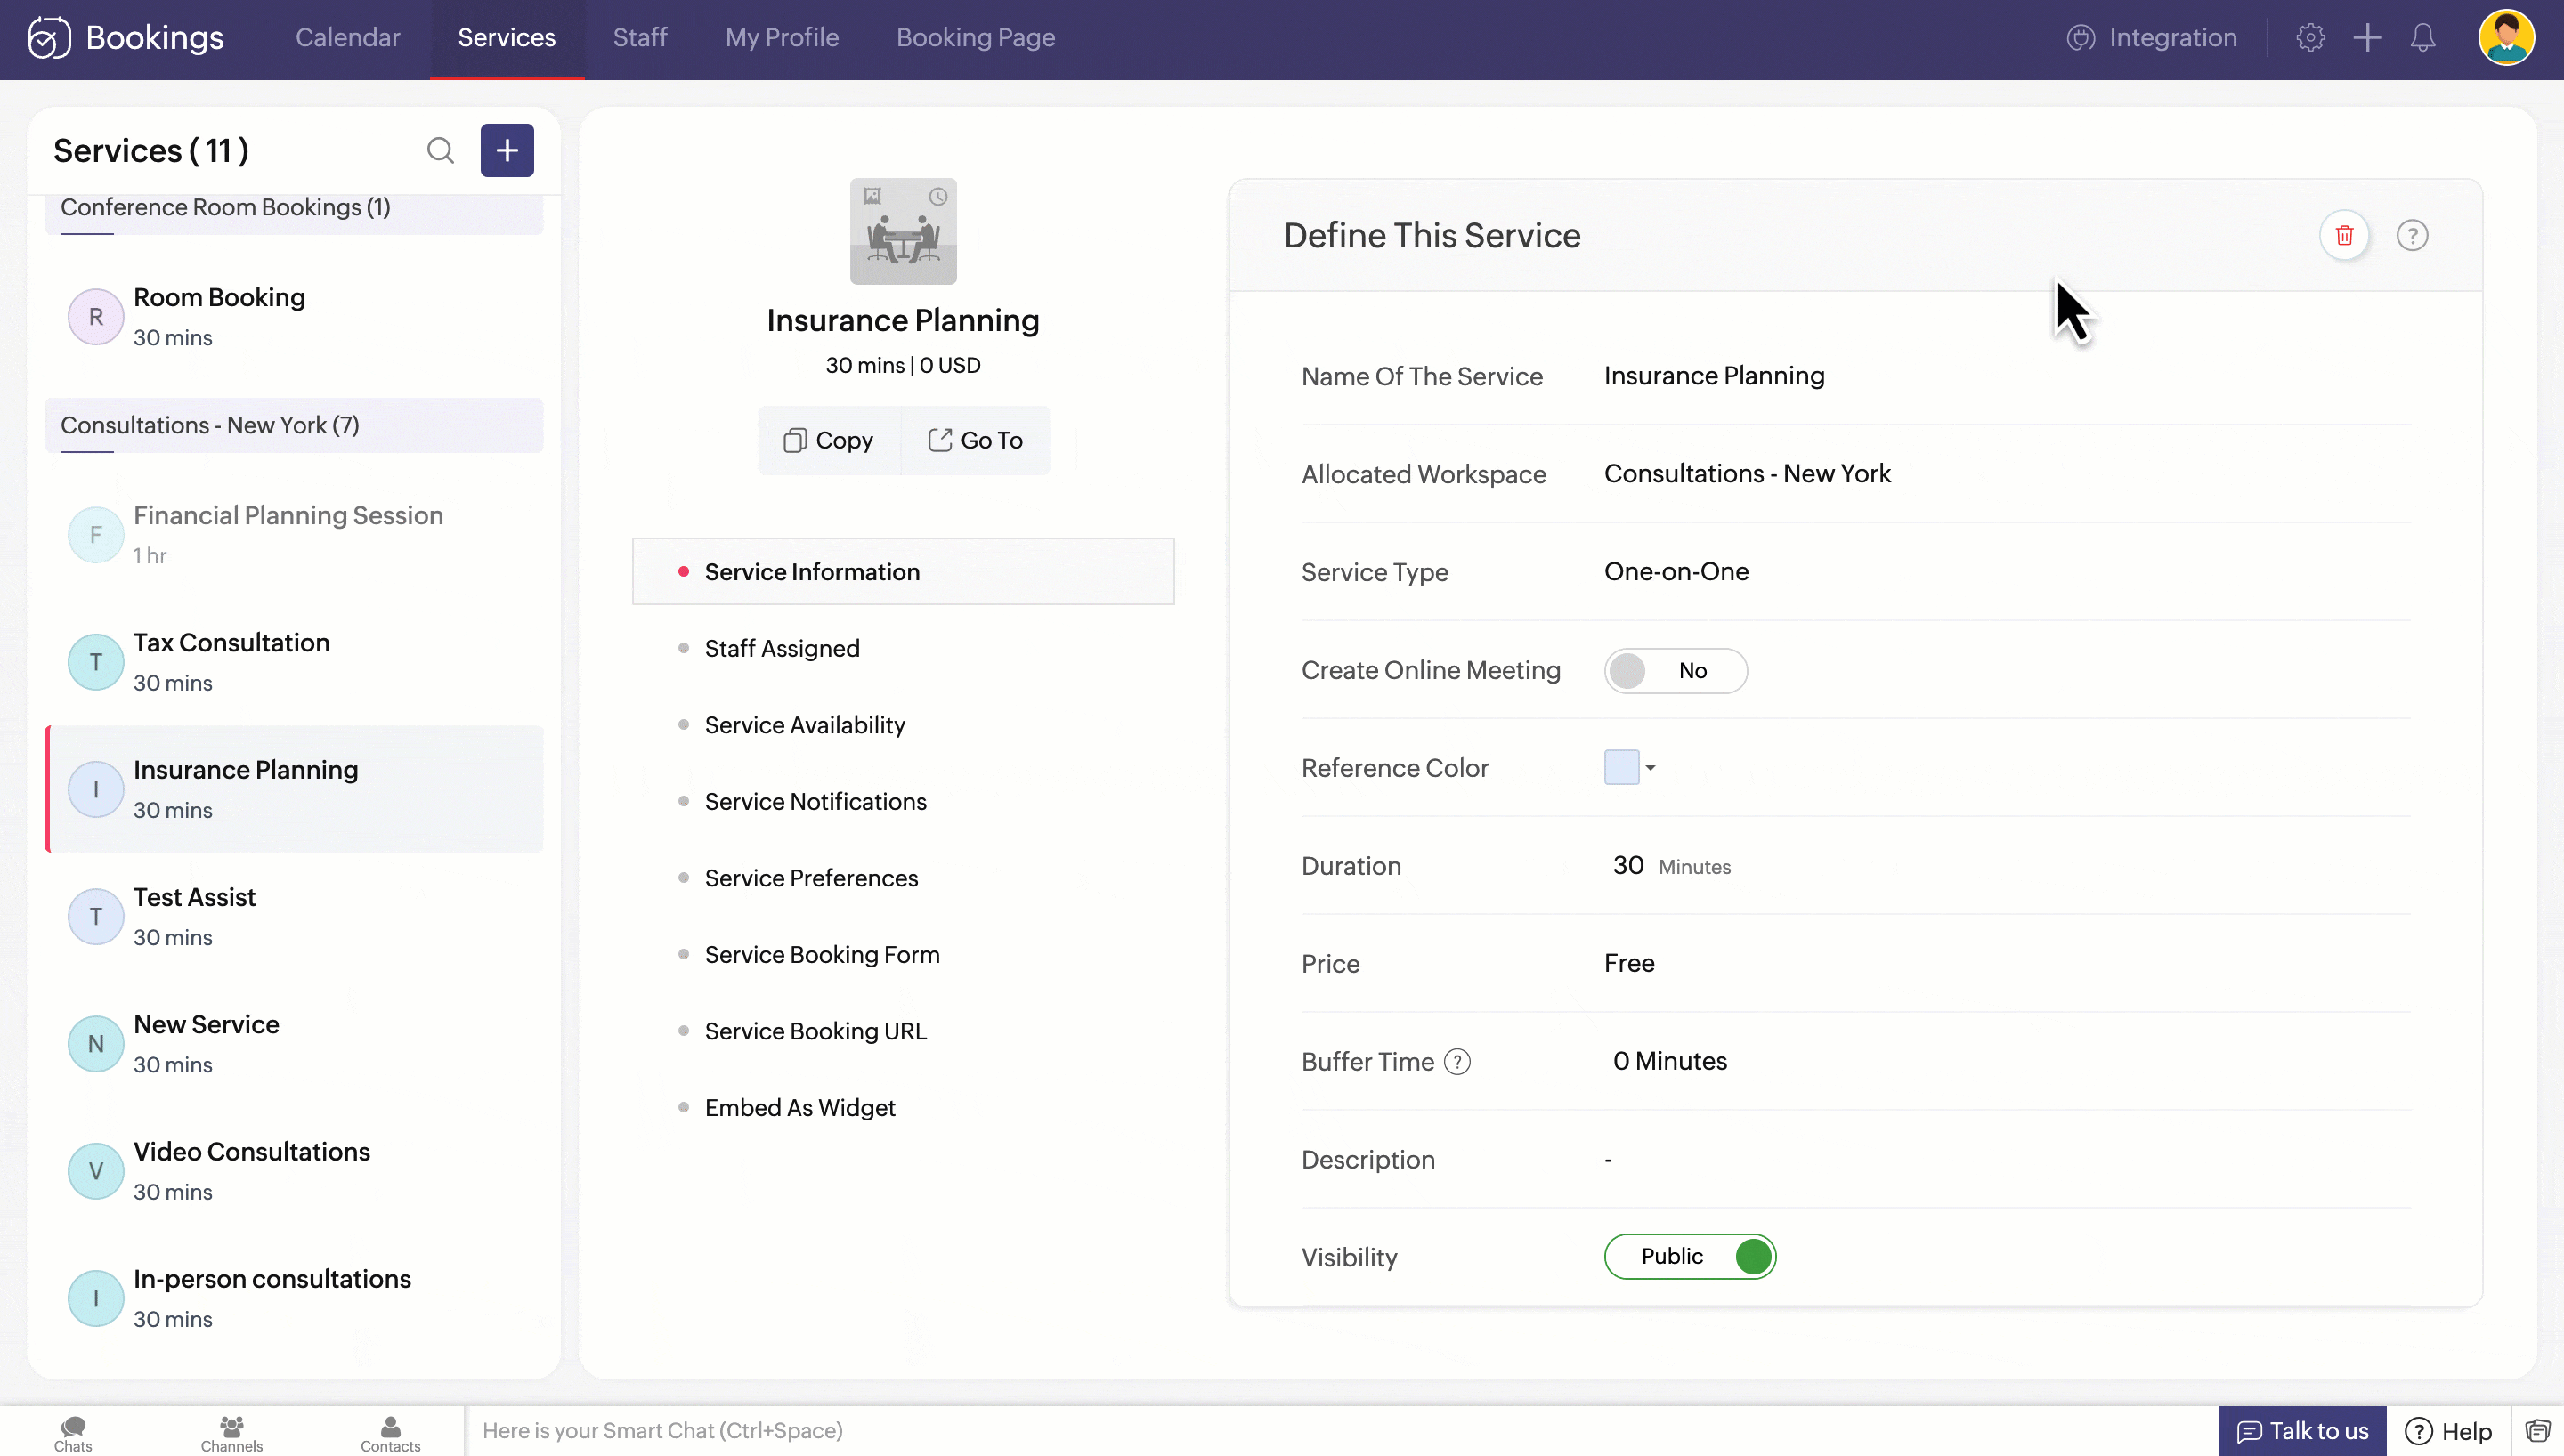Click the Reference Color swatch

[1621, 768]
